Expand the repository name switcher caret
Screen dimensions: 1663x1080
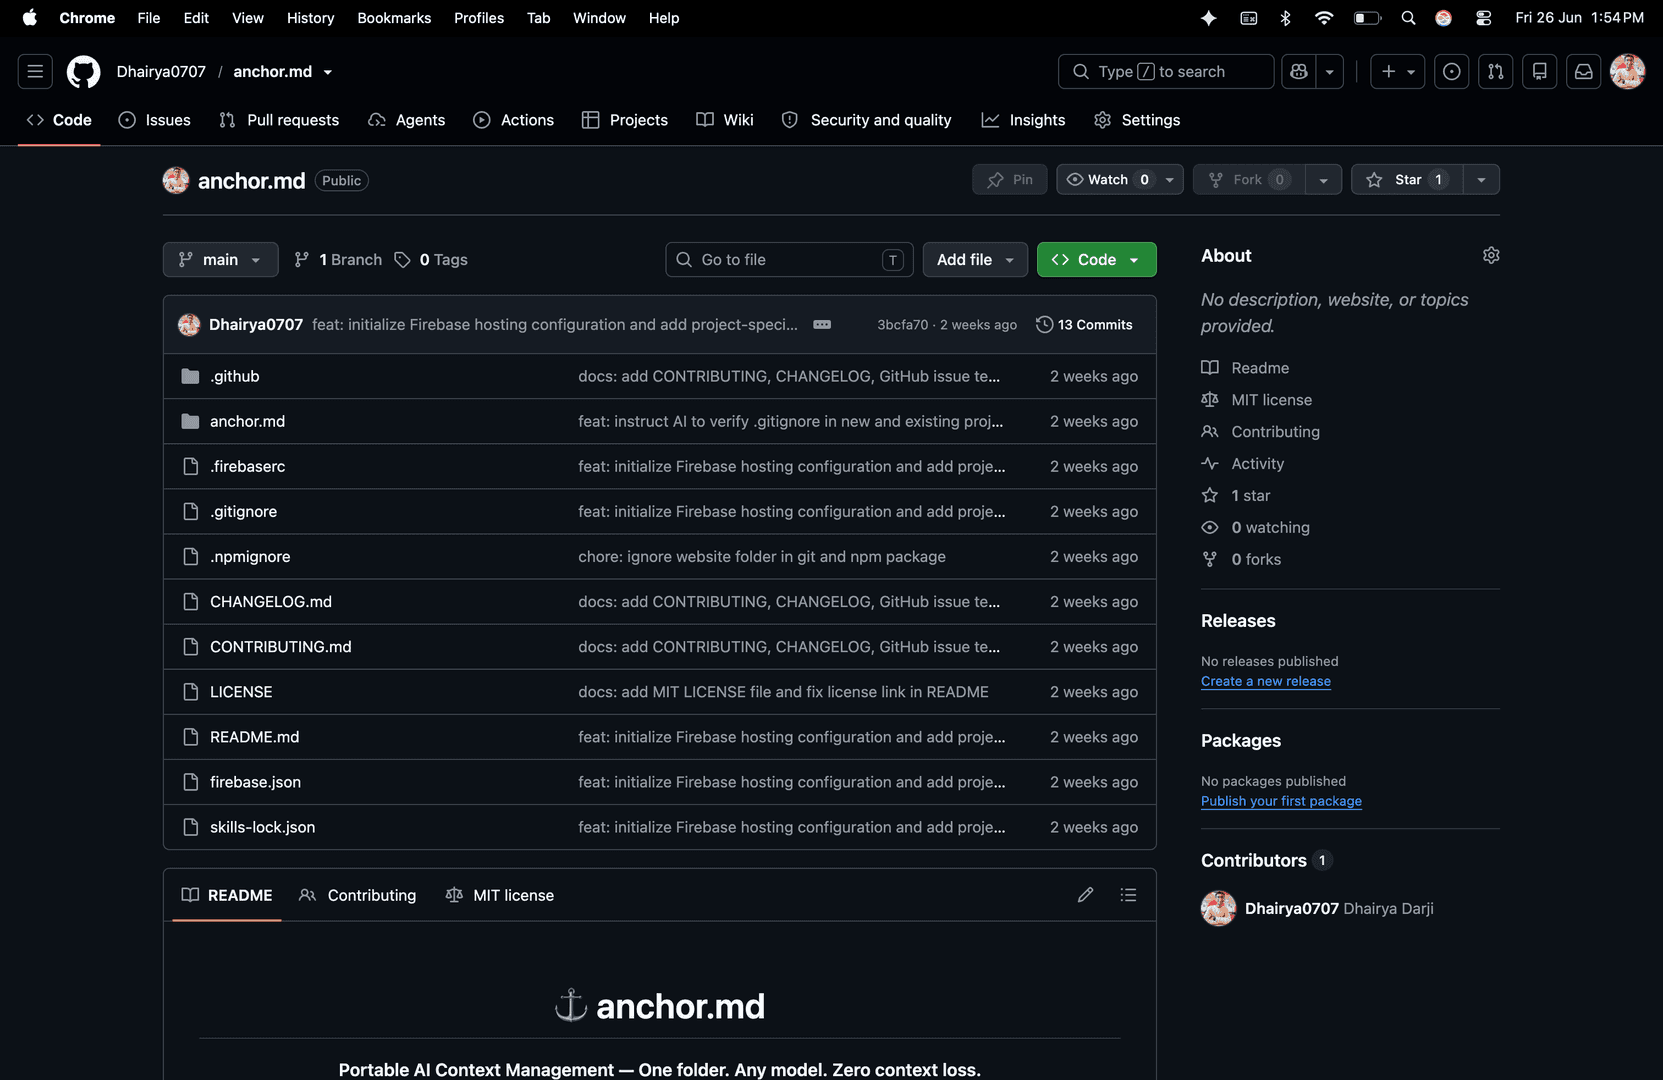pyautogui.click(x=328, y=72)
